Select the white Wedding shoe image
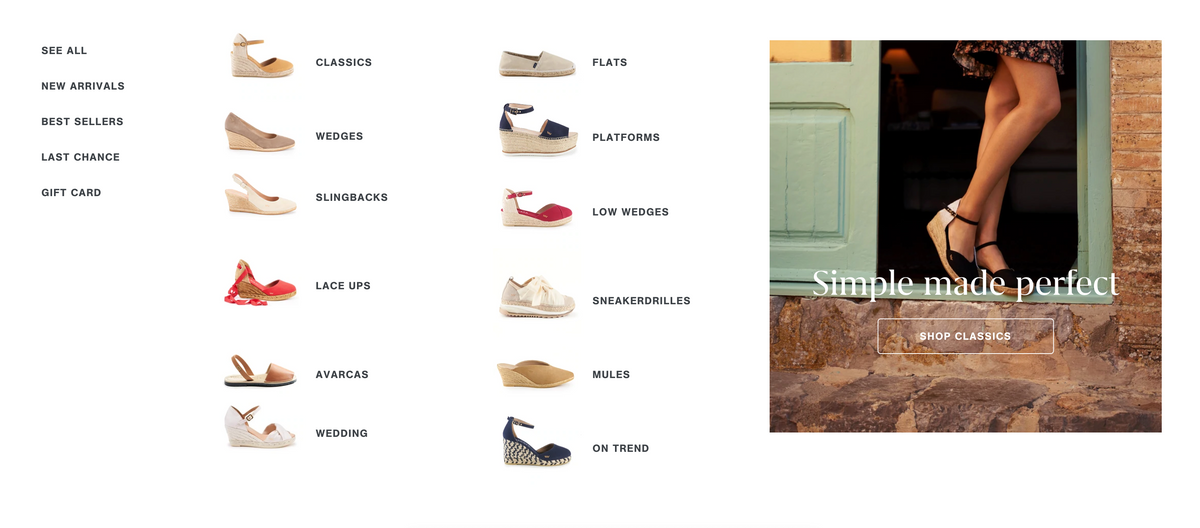This screenshot has width=1200, height=528. point(260,428)
